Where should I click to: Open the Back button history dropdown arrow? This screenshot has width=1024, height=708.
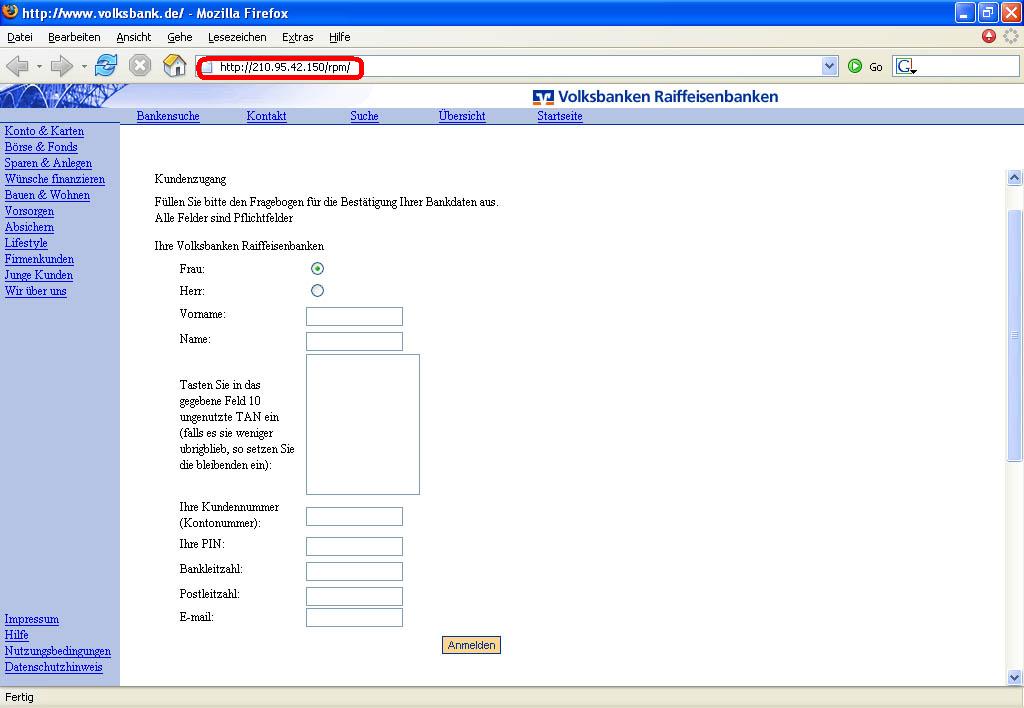[x=39, y=67]
